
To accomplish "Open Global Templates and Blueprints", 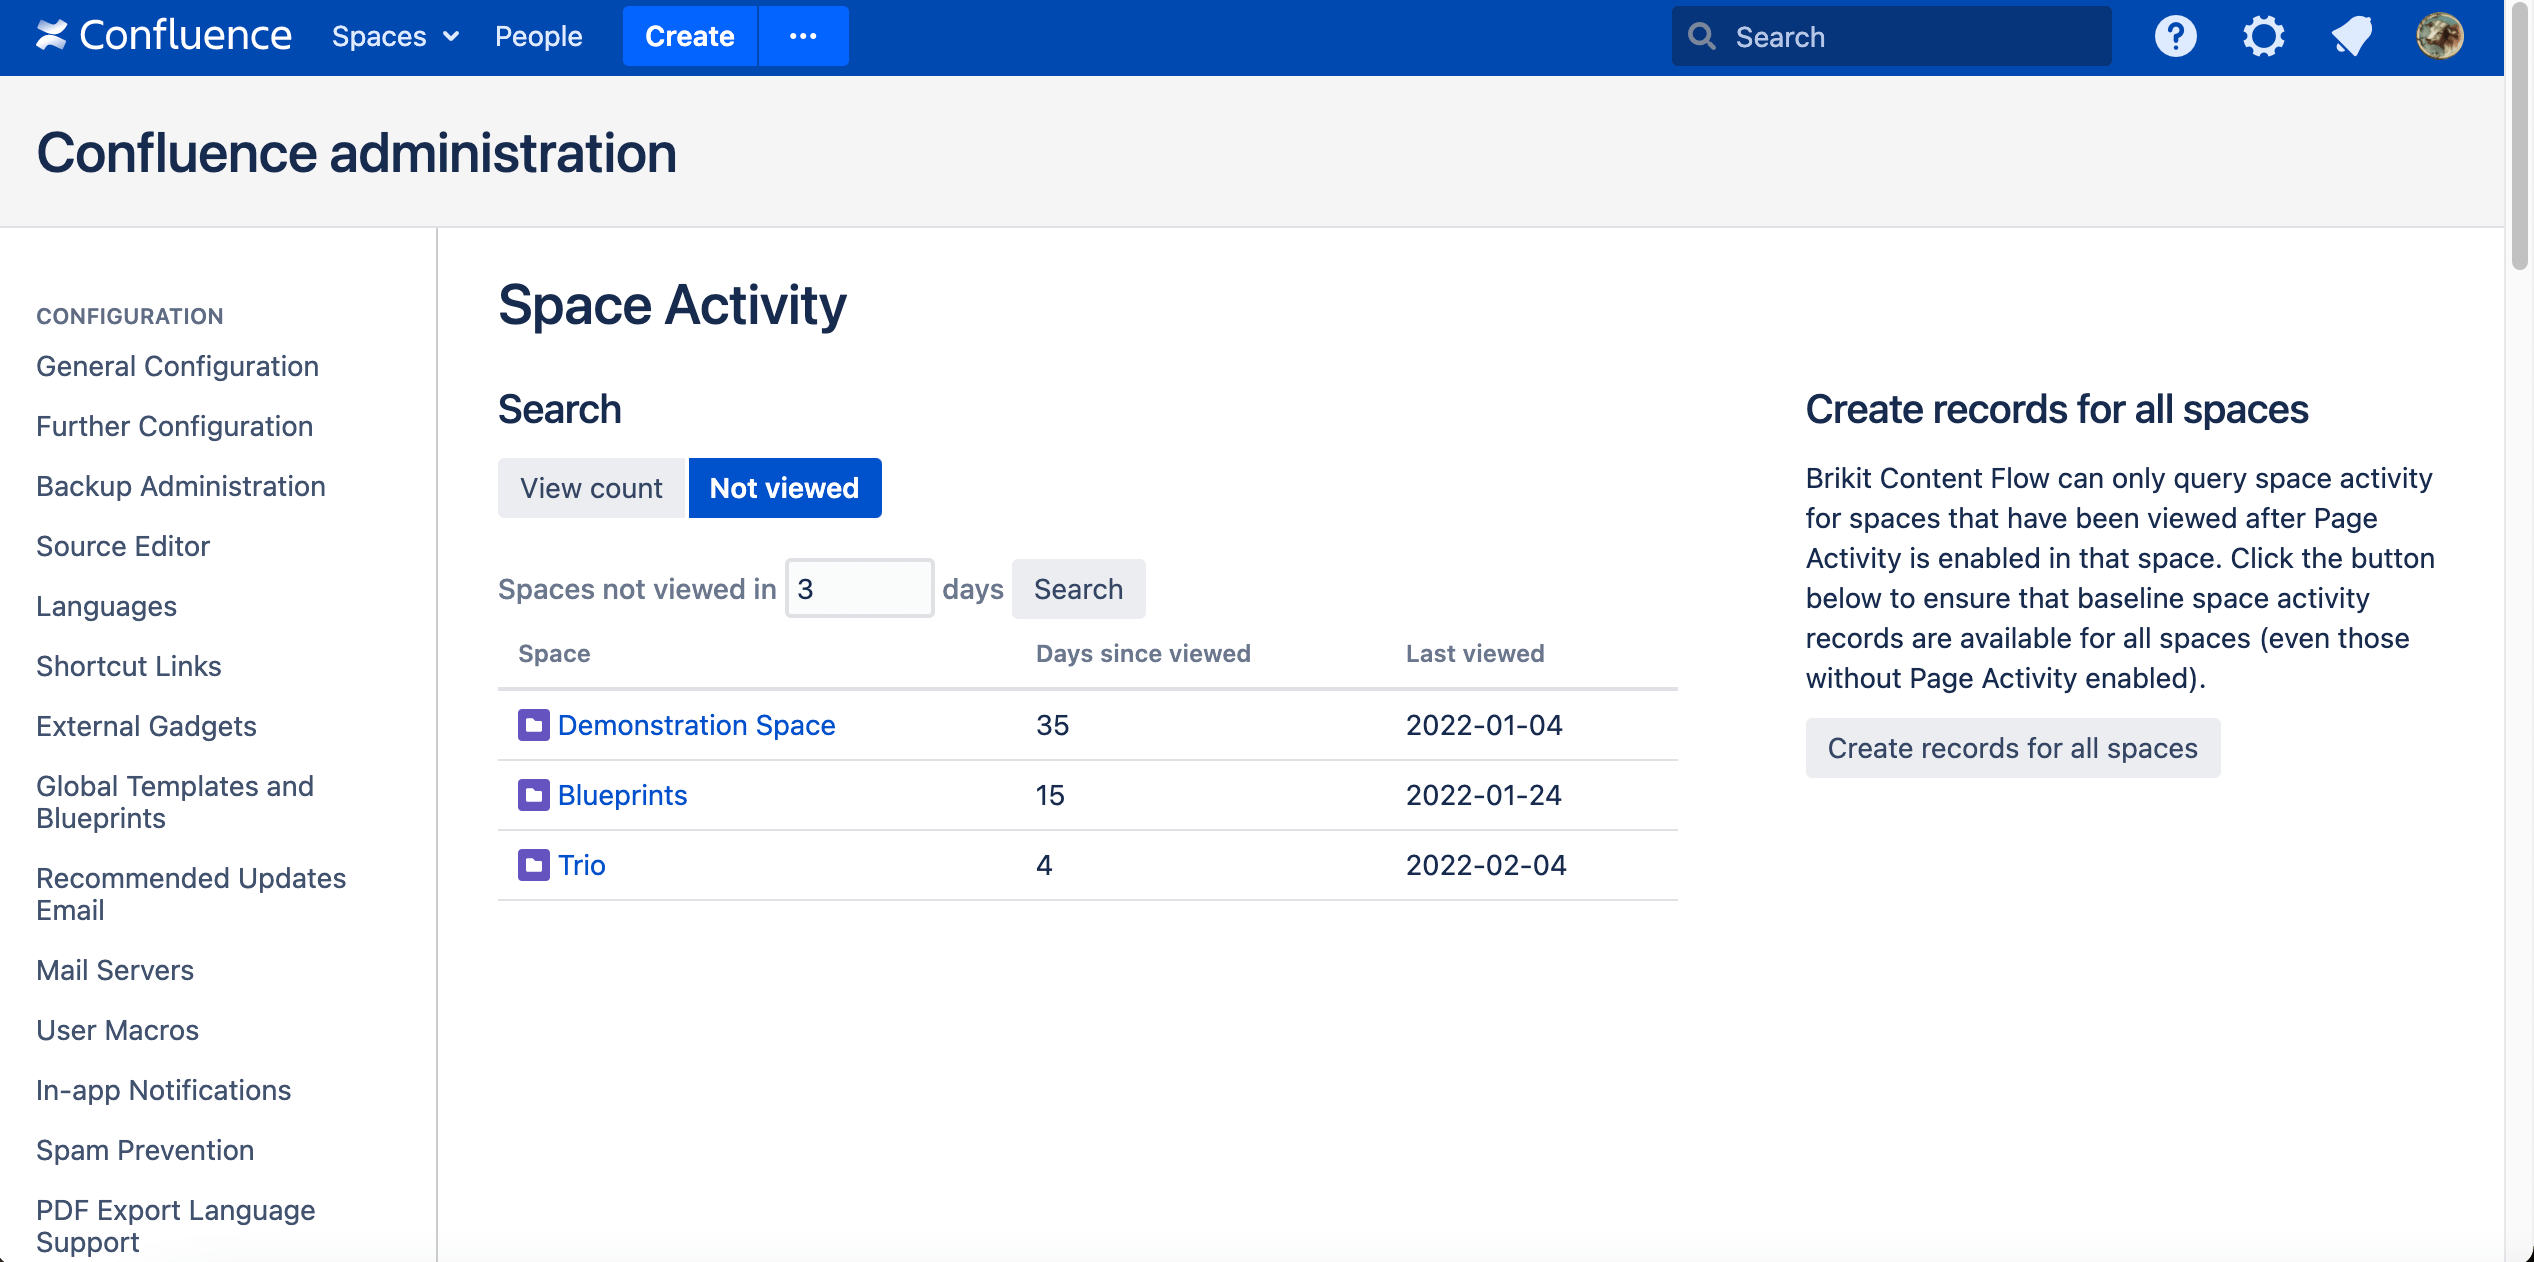I will coord(175,802).
